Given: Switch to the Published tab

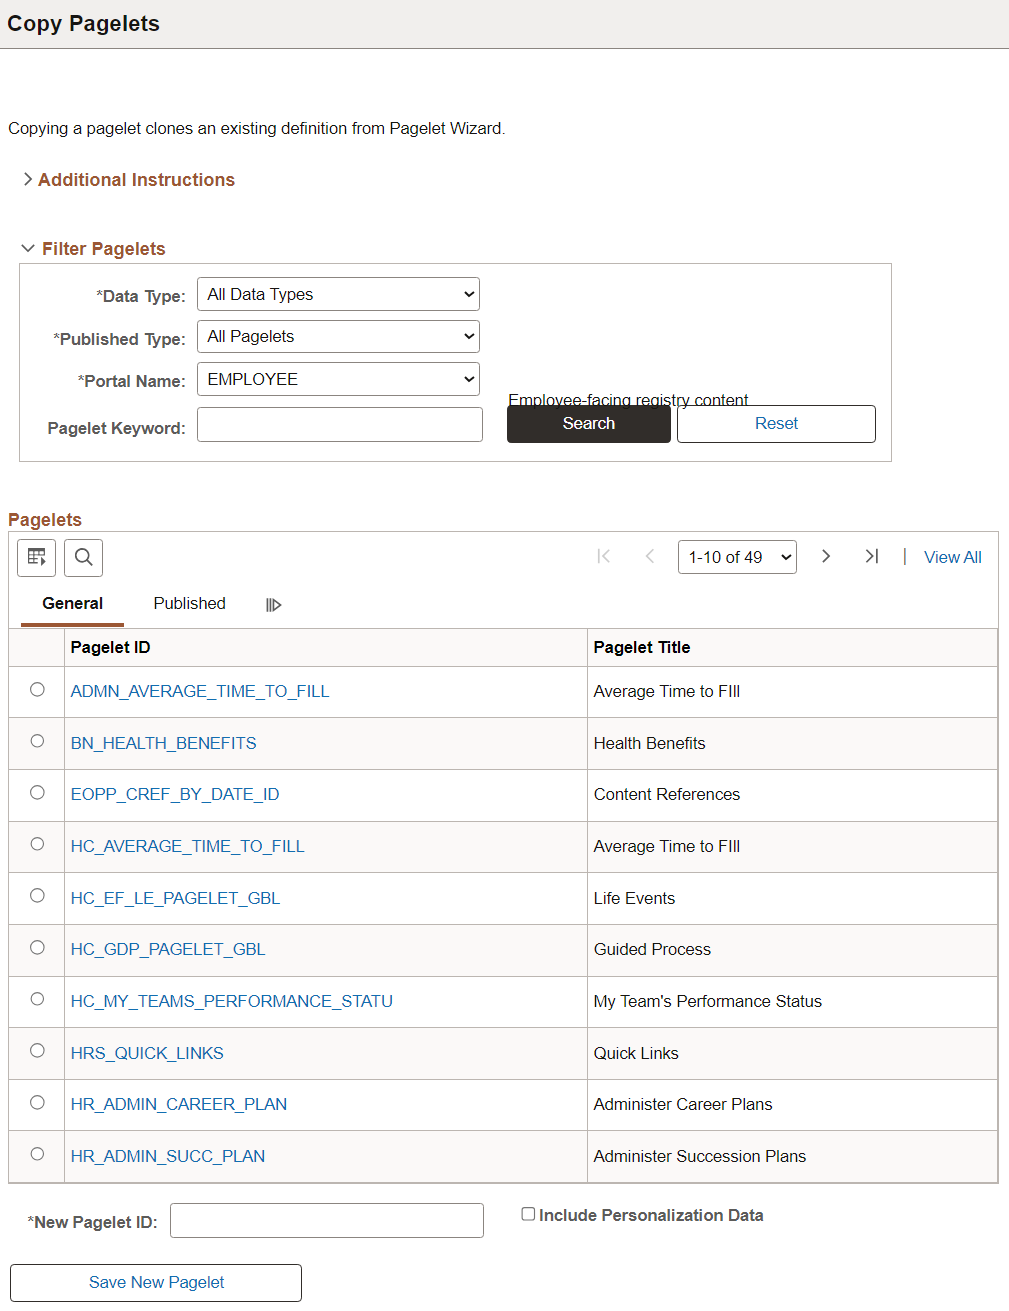Looking at the screenshot, I should 189,603.
